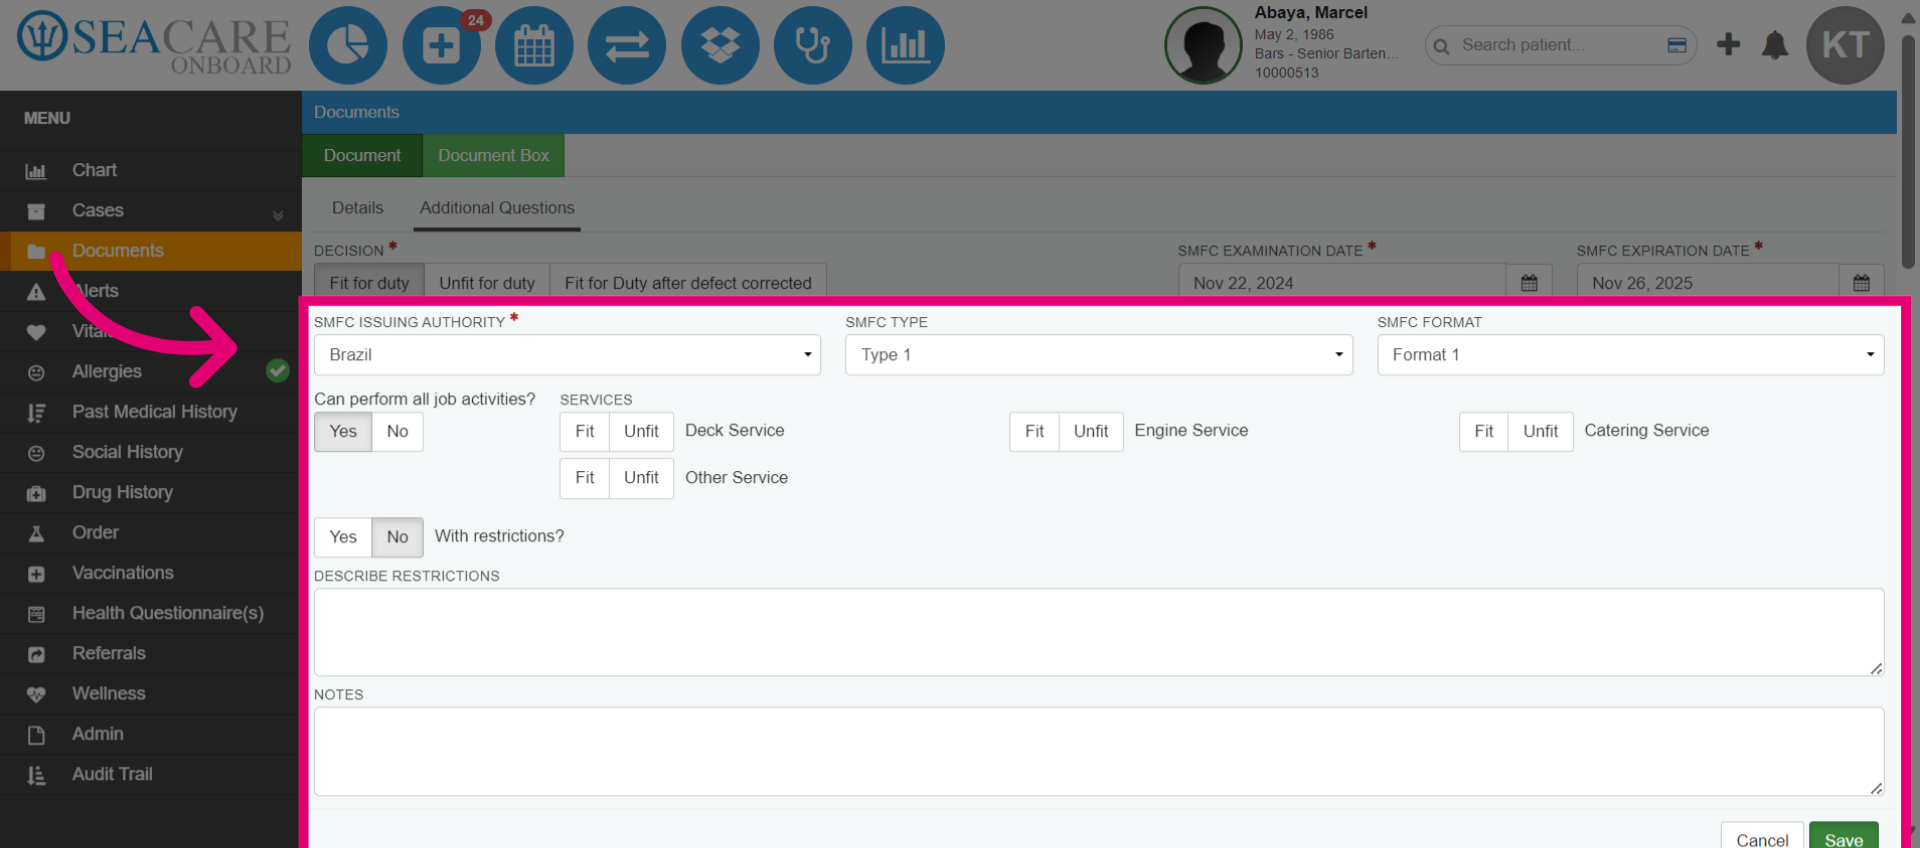Click the Cancel button
The height and width of the screenshot is (848, 1920).
click(x=1762, y=837)
